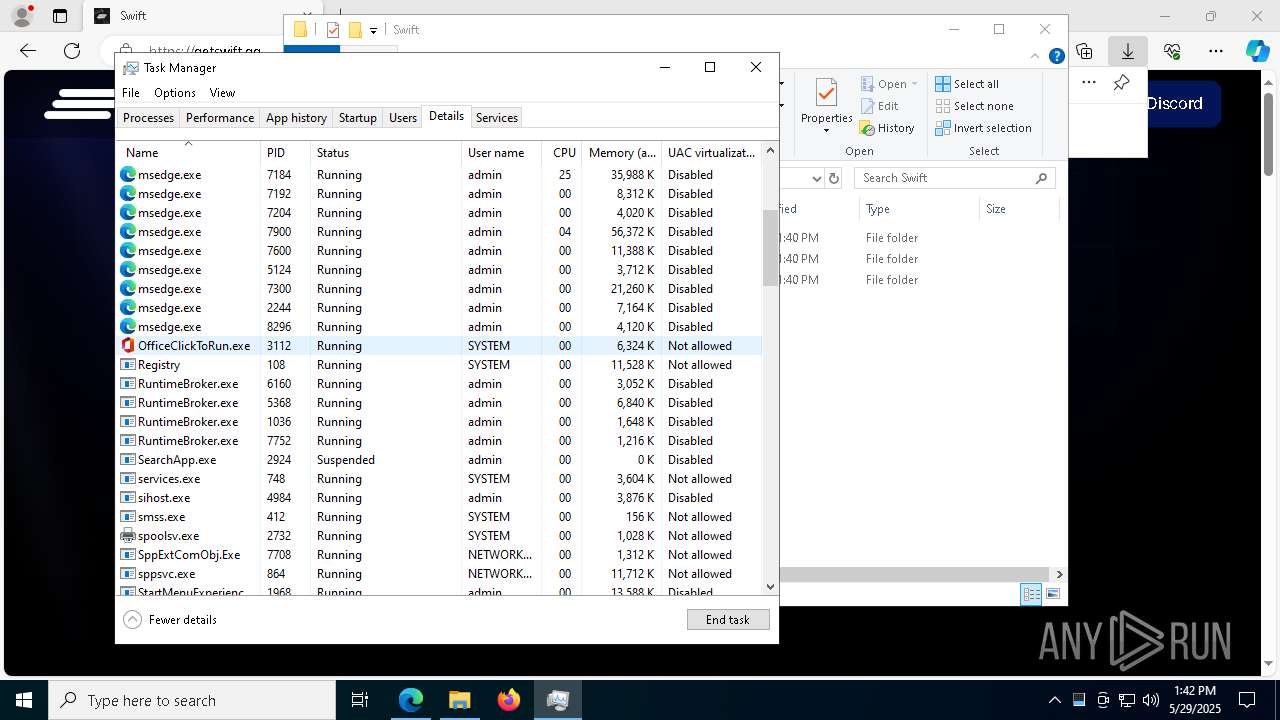Image resolution: width=1280 pixels, height=720 pixels.
Task: Open File Explorer from the taskbar
Action: 459,700
